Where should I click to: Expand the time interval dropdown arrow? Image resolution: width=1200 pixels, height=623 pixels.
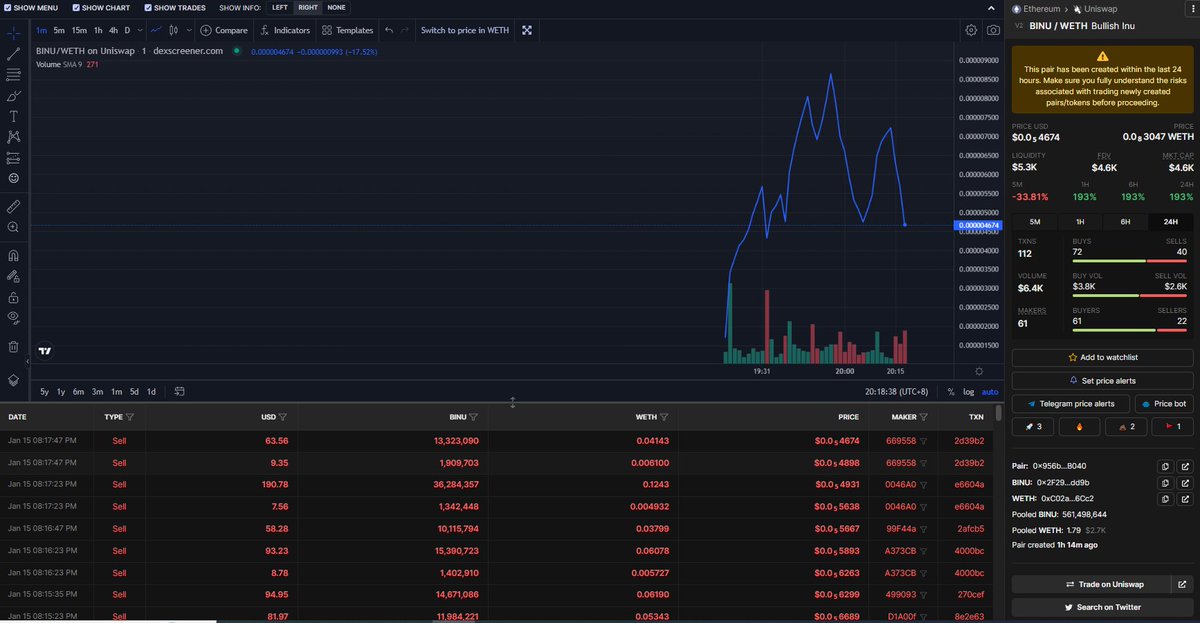(x=139, y=30)
